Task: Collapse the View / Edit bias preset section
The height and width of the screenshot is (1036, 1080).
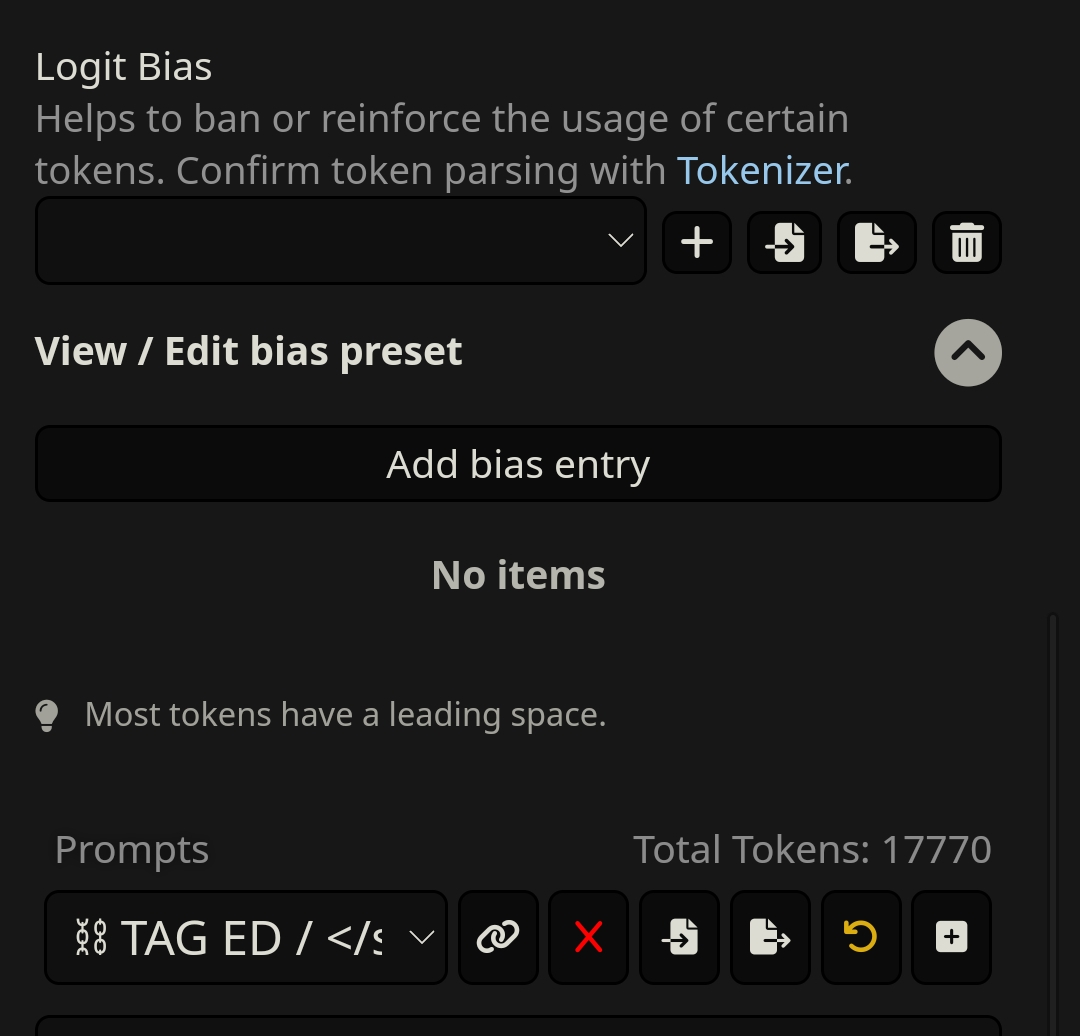Action: pos(968,353)
